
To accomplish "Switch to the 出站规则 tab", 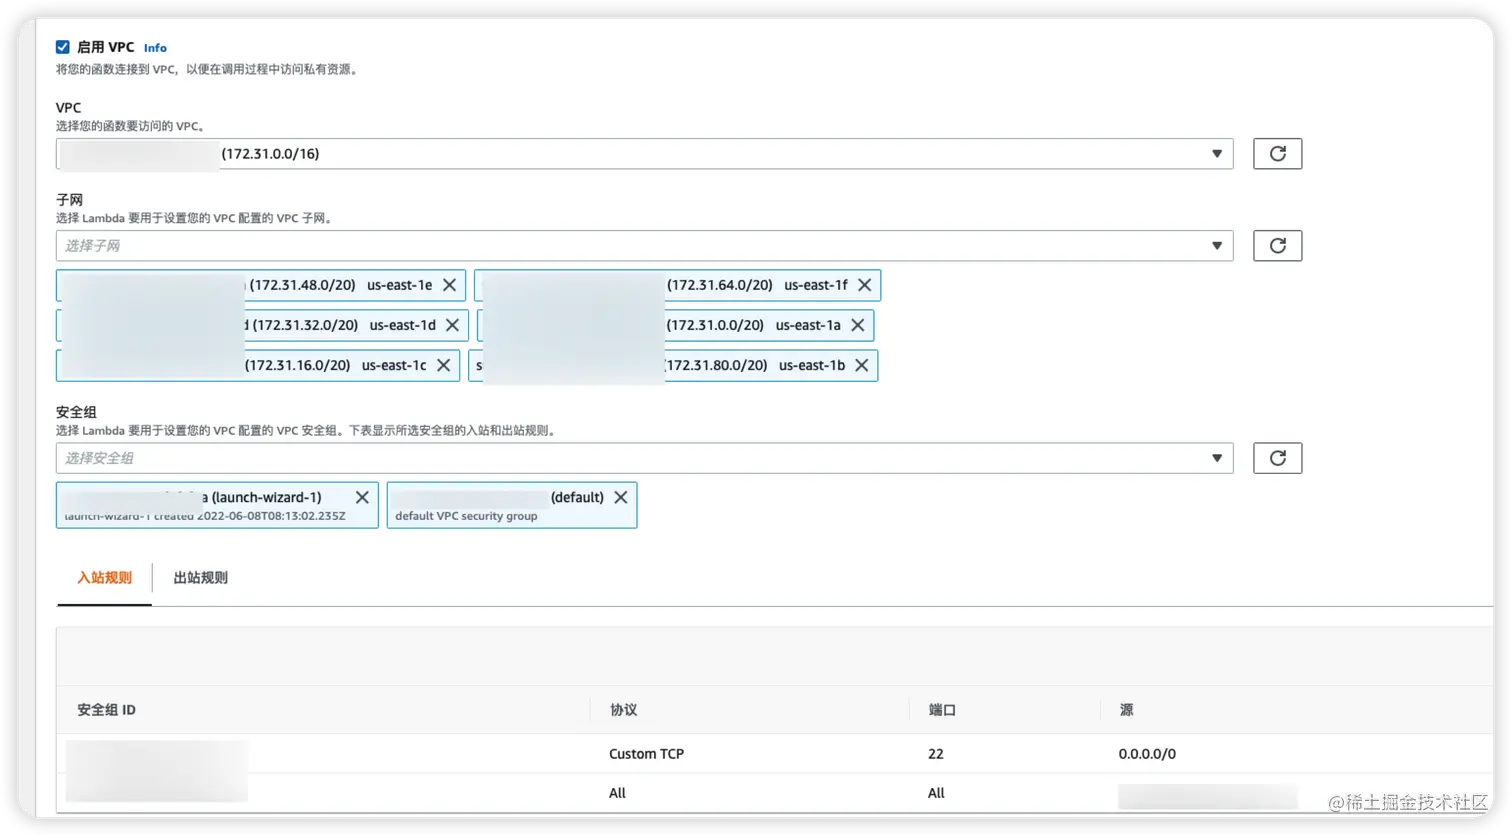I will [200, 578].
